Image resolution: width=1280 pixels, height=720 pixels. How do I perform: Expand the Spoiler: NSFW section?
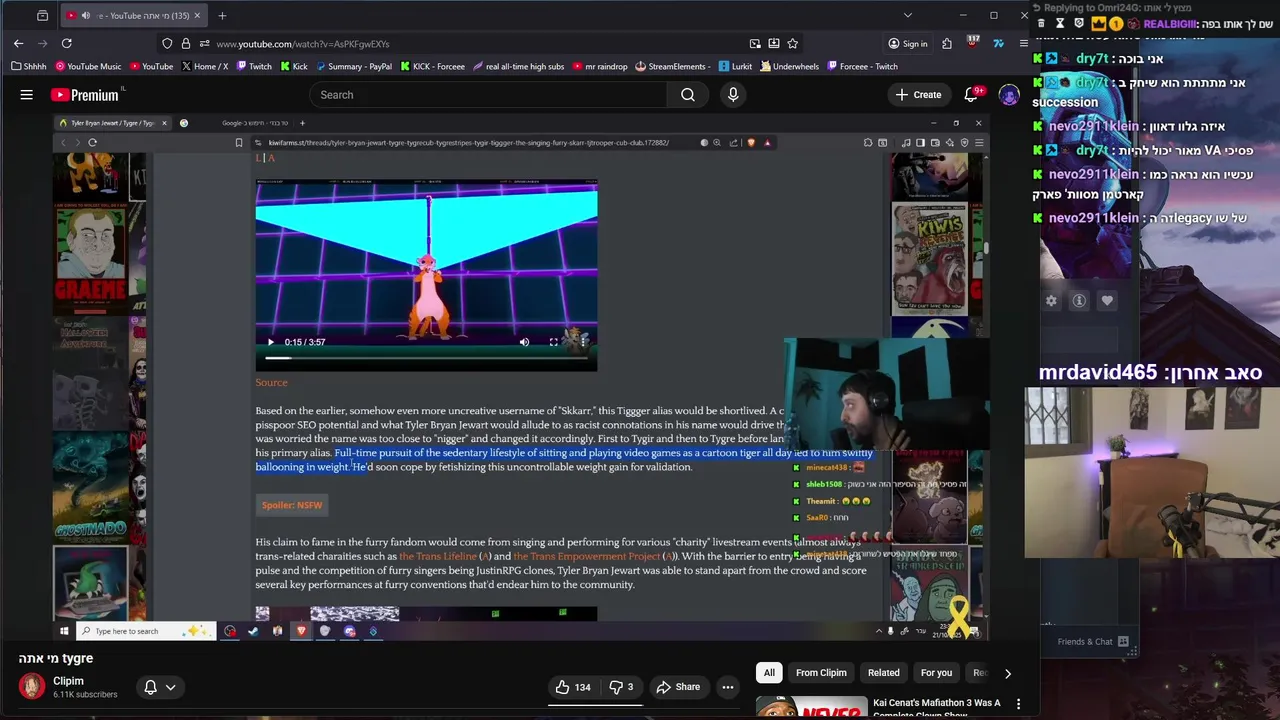tap(292, 505)
